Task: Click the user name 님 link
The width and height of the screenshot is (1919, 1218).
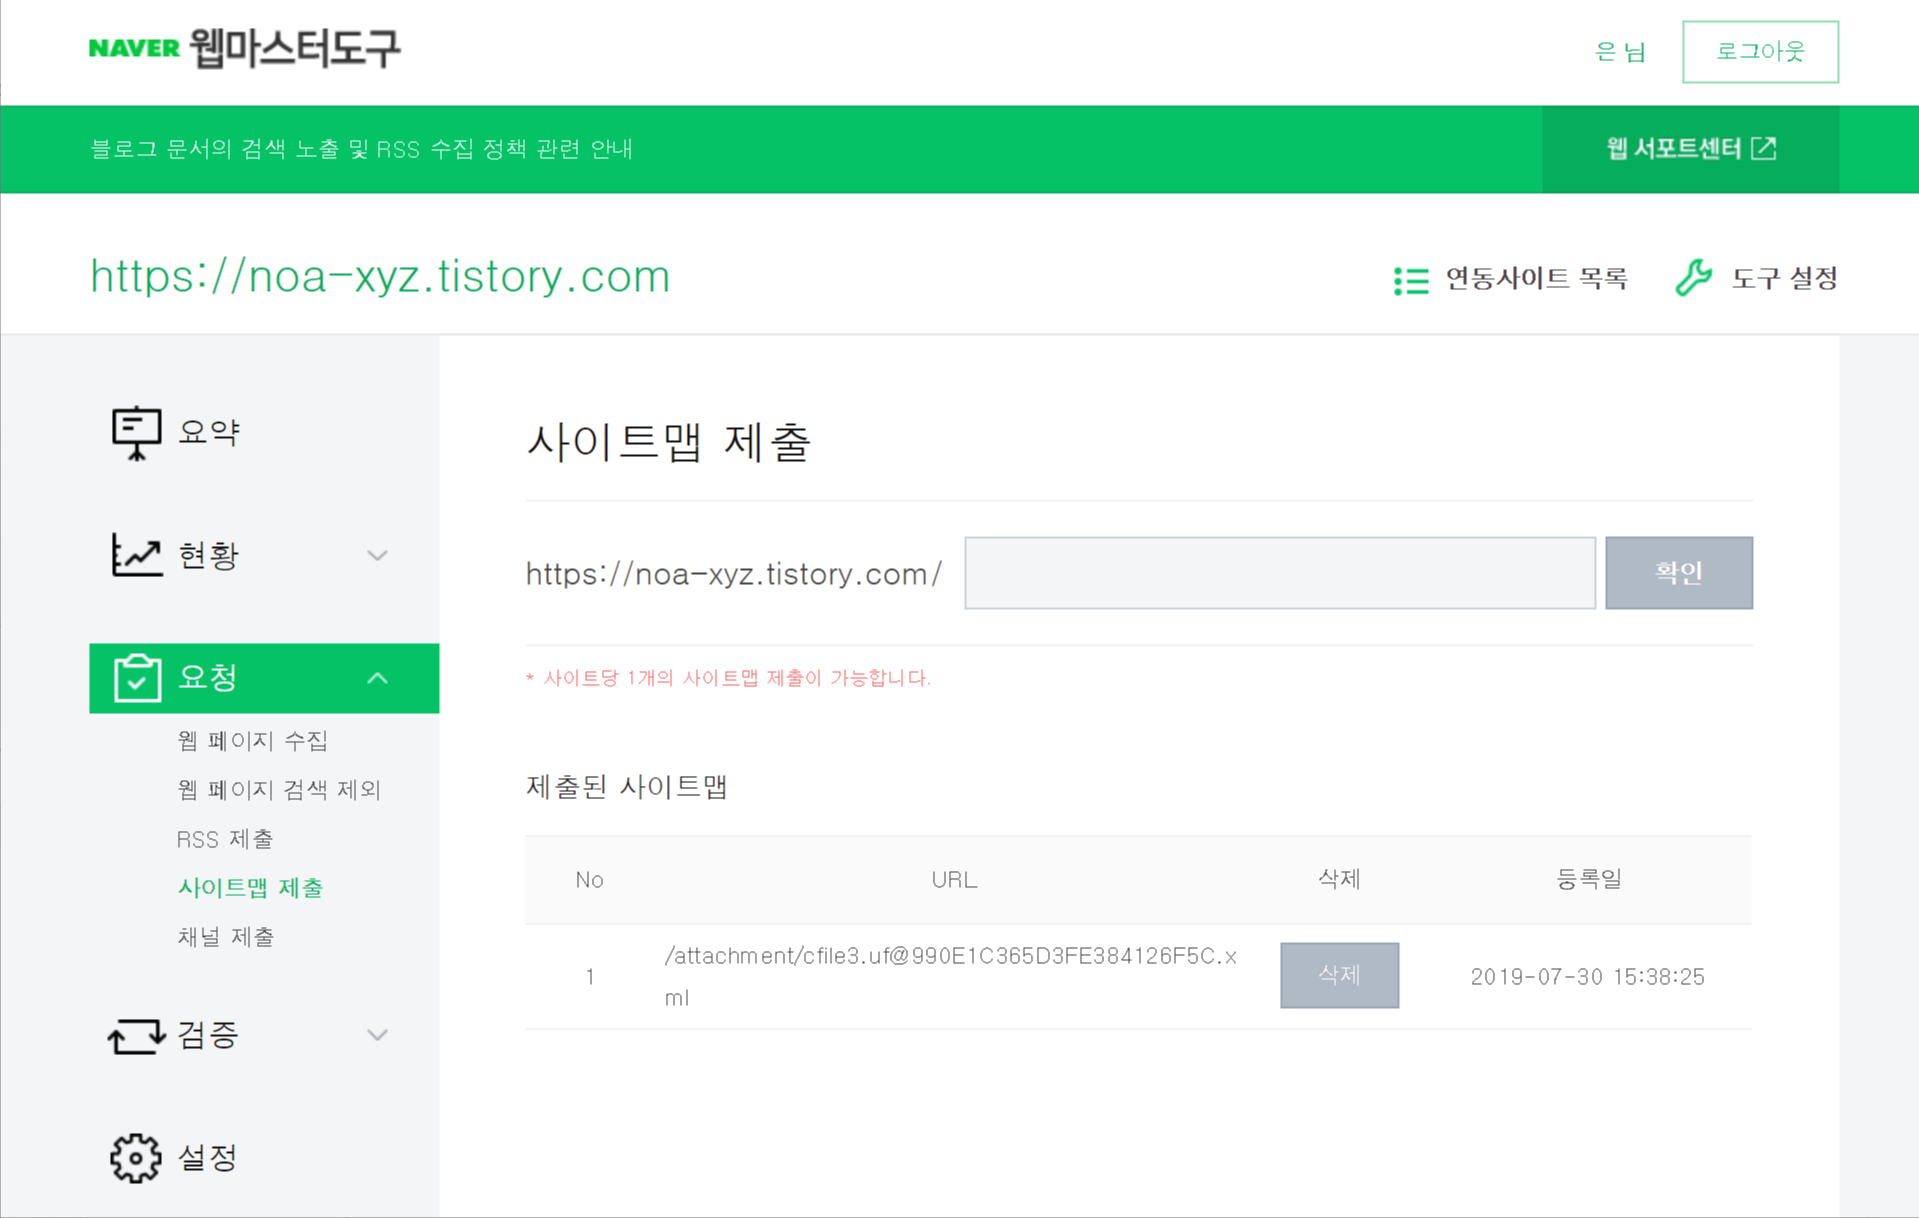Action: coord(1620,52)
